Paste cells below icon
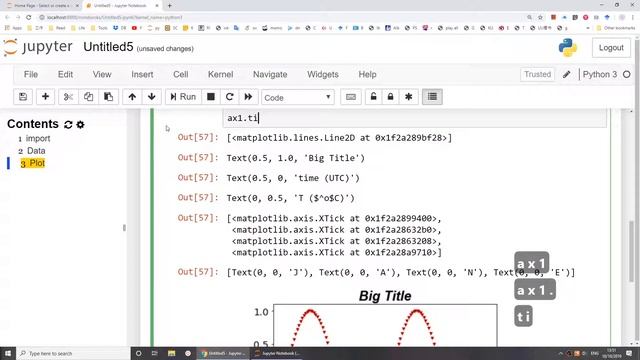The image size is (640, 360). (108, 97)
